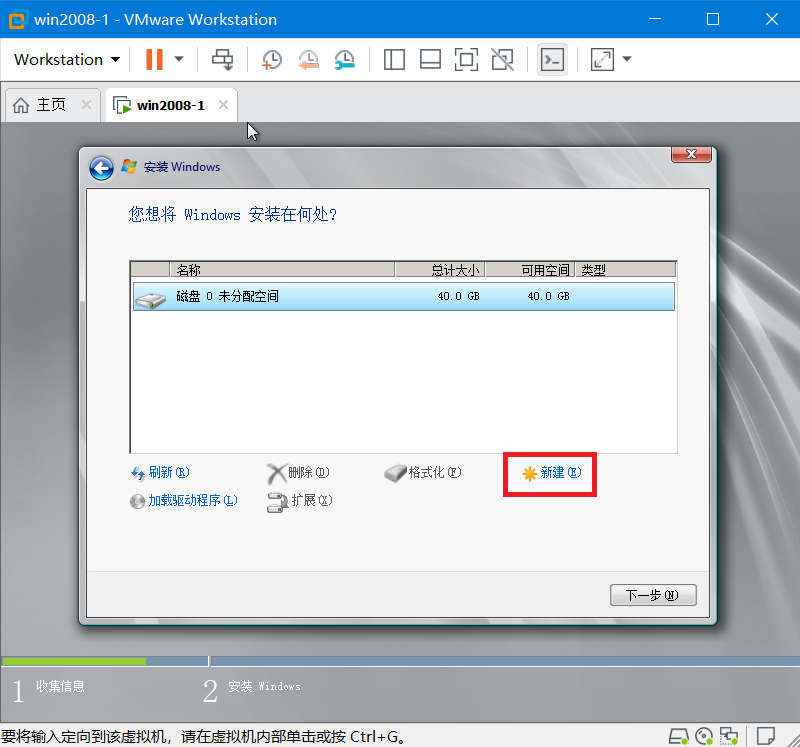
Task: Close the 主页 tab
Action: pyautogui.click(x=86, y=105)
